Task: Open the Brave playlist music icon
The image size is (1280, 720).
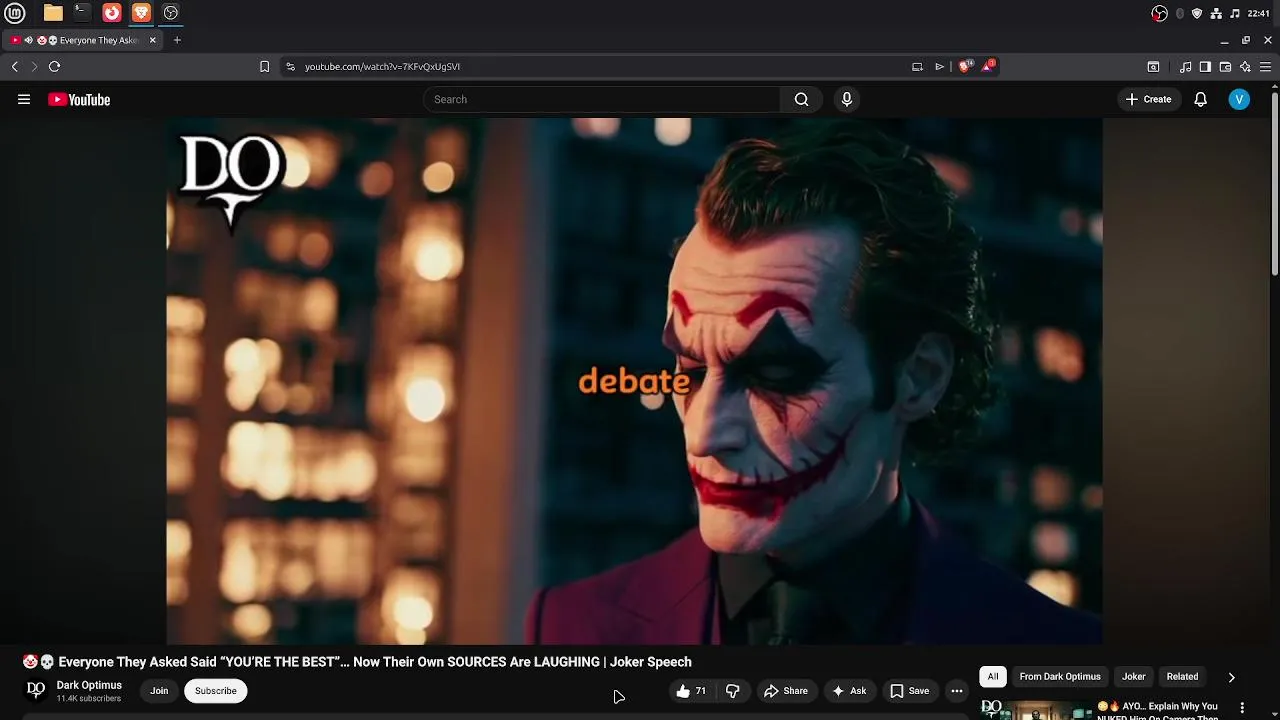Action: [1186, 67]
